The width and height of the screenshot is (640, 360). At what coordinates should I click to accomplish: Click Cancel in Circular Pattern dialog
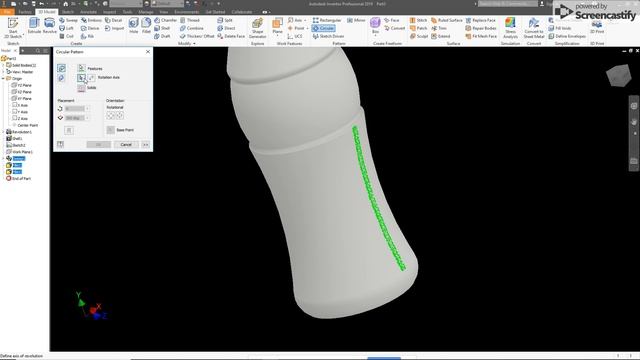pos(126,144)
